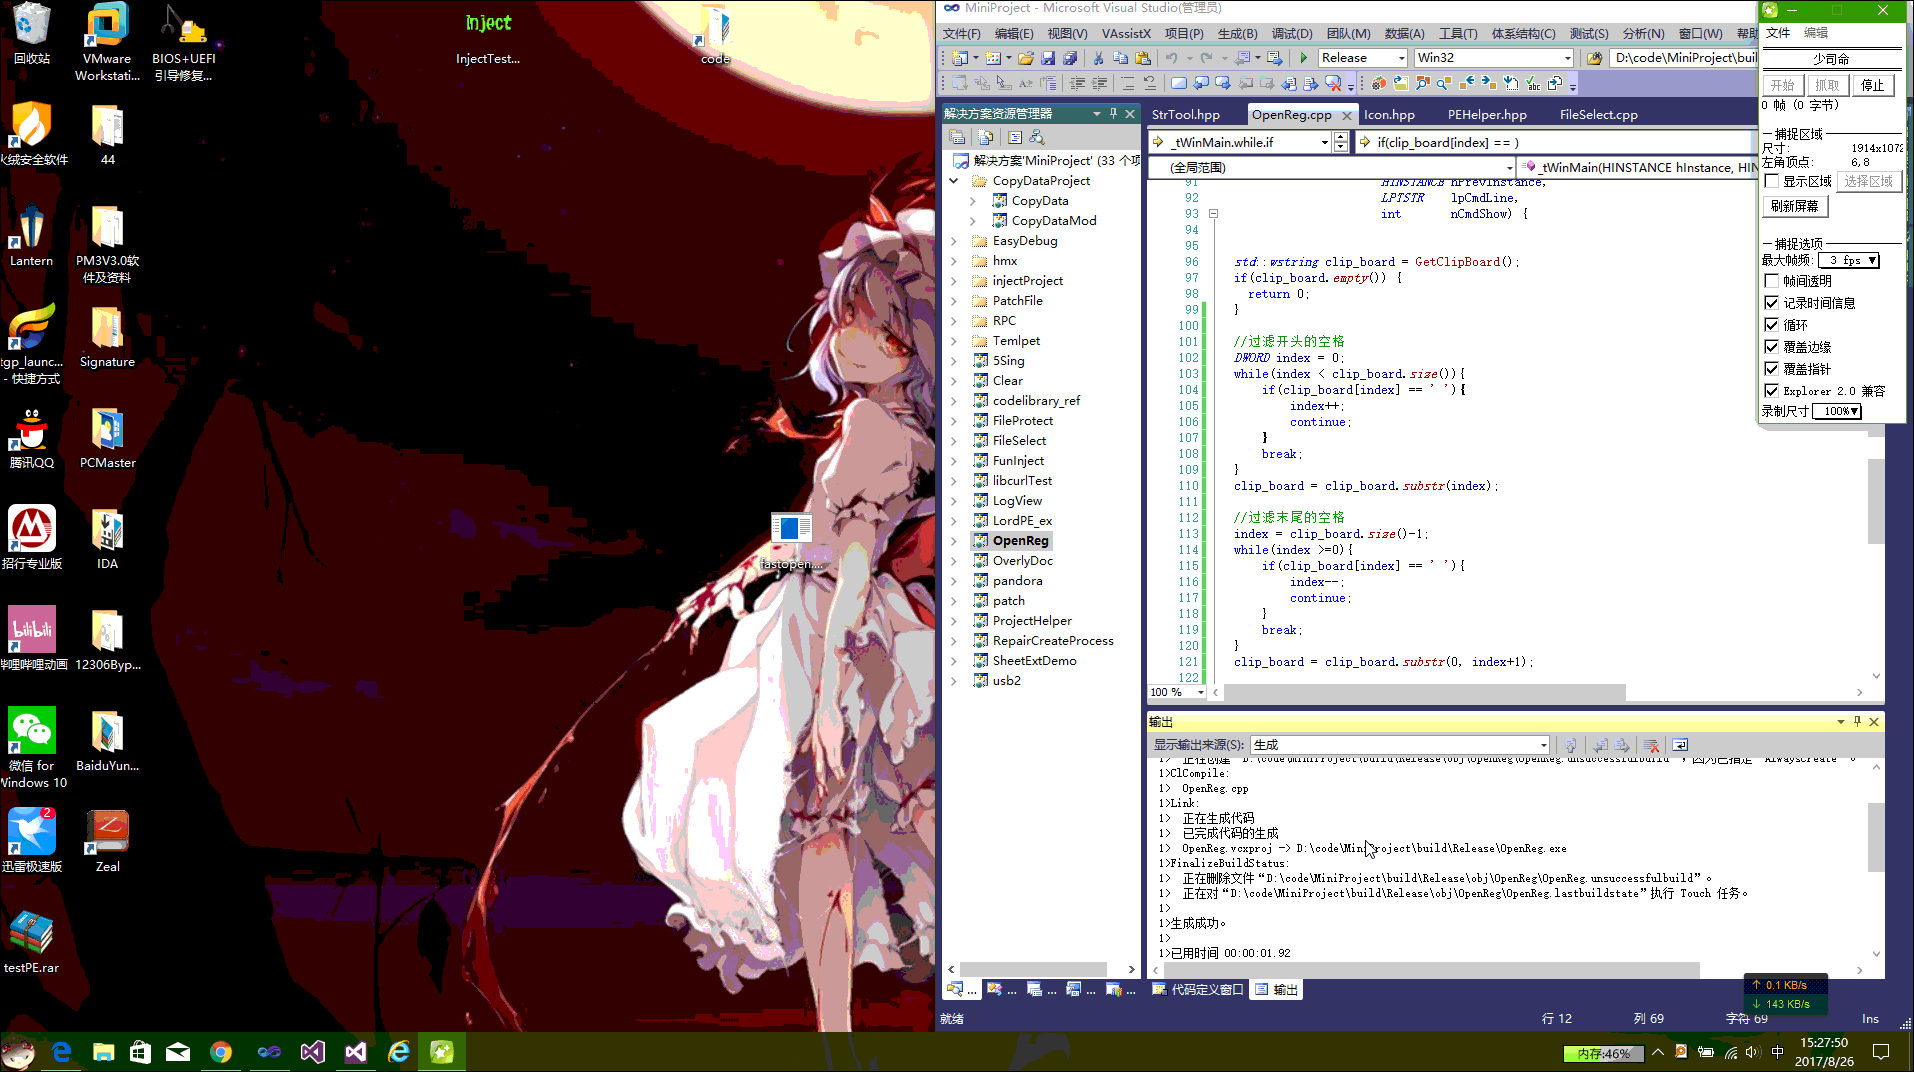
Task: Uncheck 覆盖指针 checkbox
Action: point(1772,369)
